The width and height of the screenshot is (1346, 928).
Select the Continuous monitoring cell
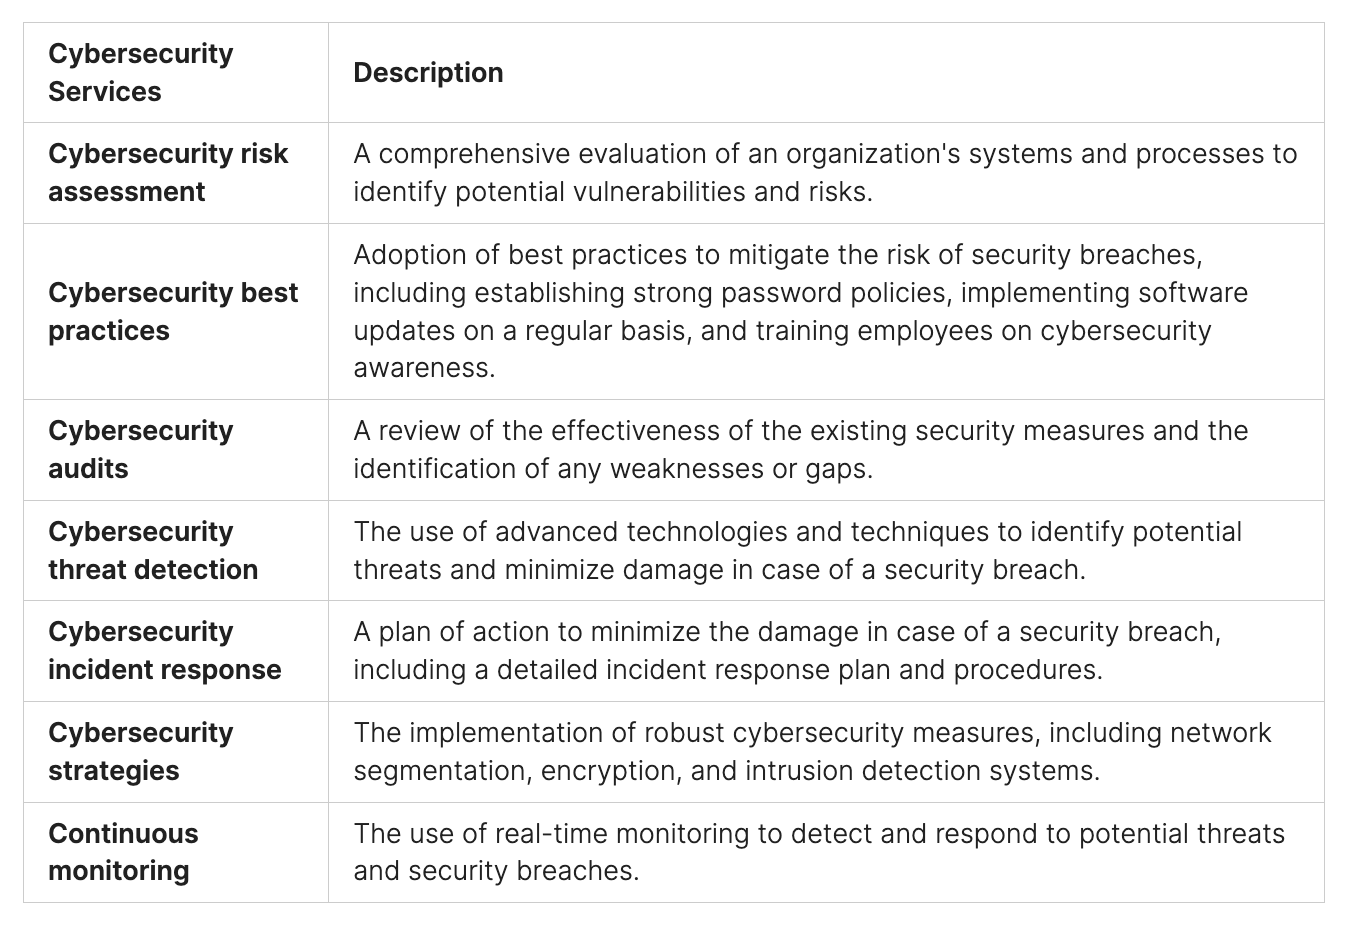click(123, 851)
